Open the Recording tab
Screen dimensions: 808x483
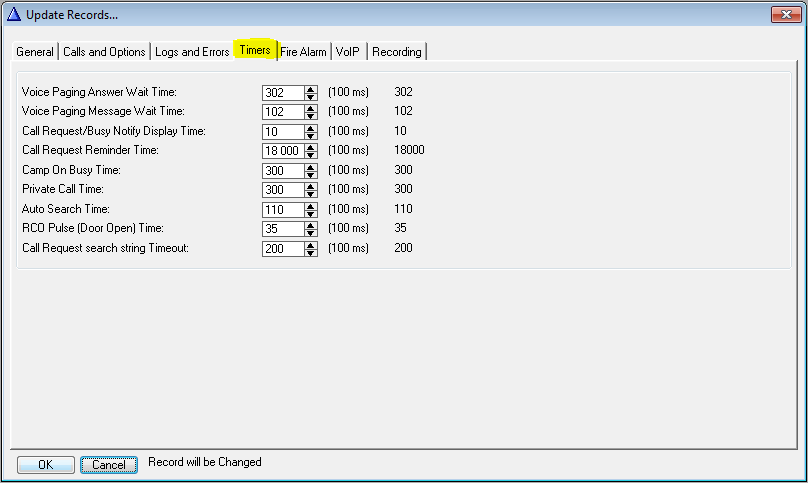pos(397,52)
